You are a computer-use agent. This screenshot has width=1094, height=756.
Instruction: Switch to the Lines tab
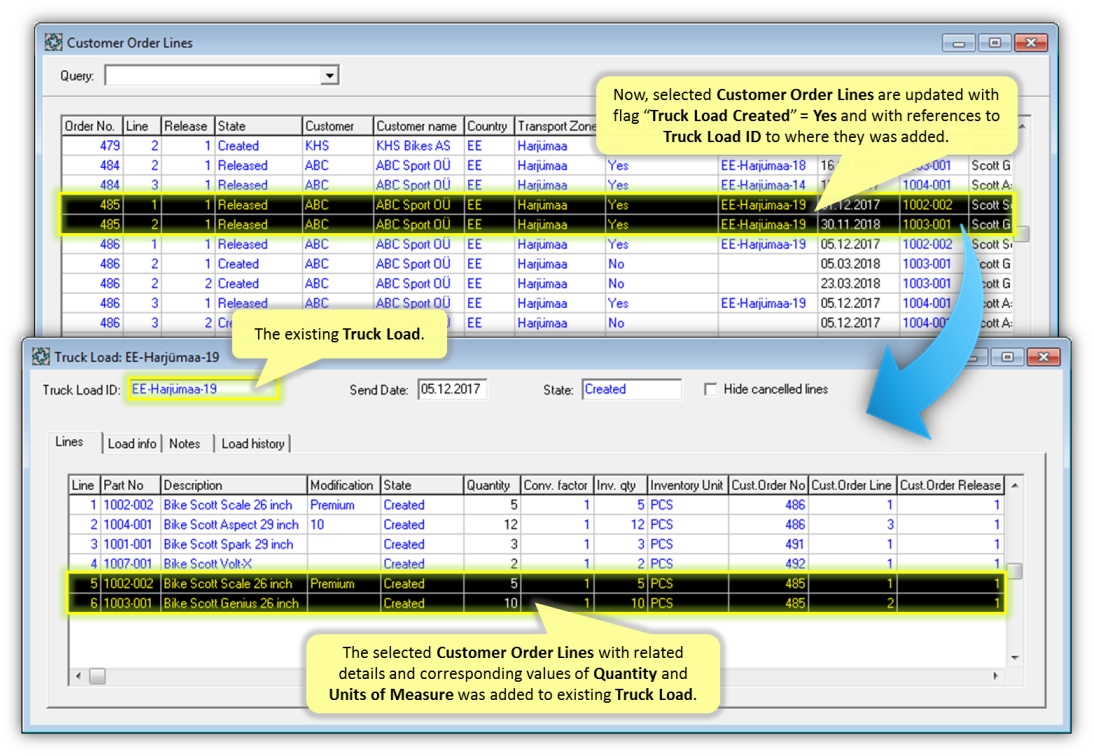69,442
